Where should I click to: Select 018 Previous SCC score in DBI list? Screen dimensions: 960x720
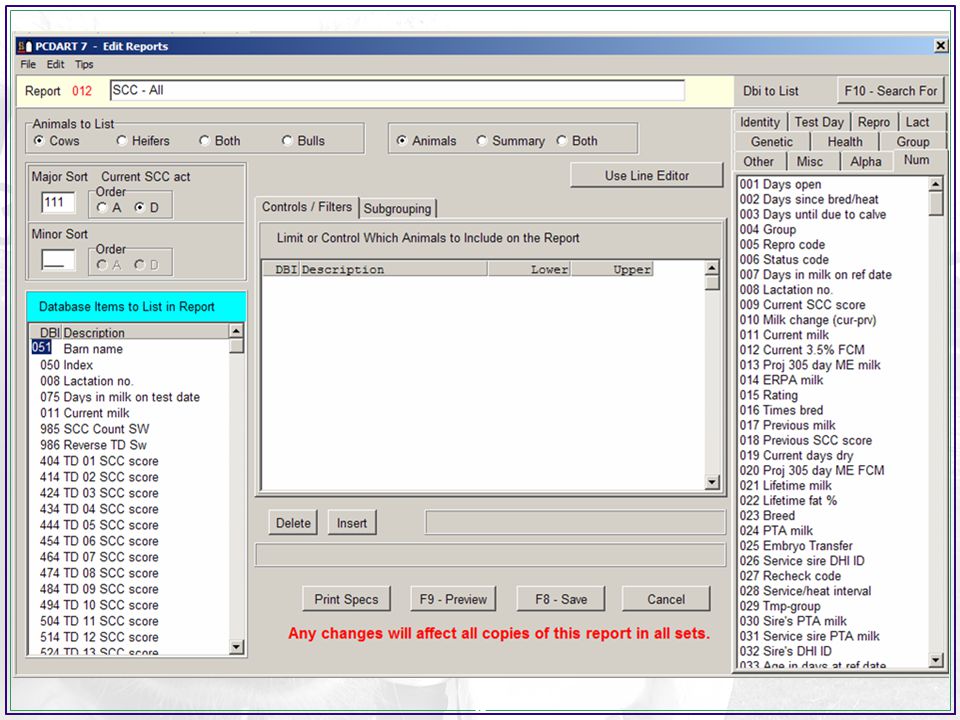tap(833, 440)
